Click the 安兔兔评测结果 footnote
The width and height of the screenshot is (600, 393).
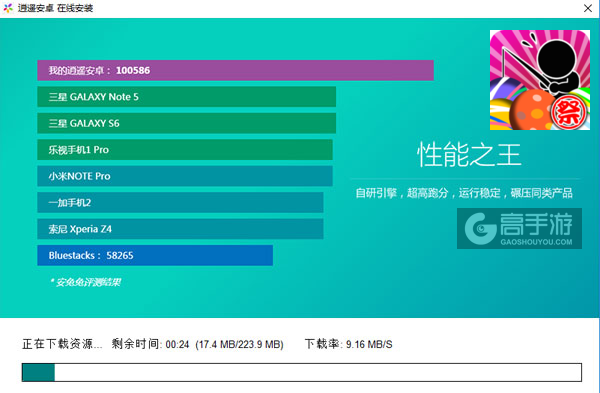pos(85,282)
